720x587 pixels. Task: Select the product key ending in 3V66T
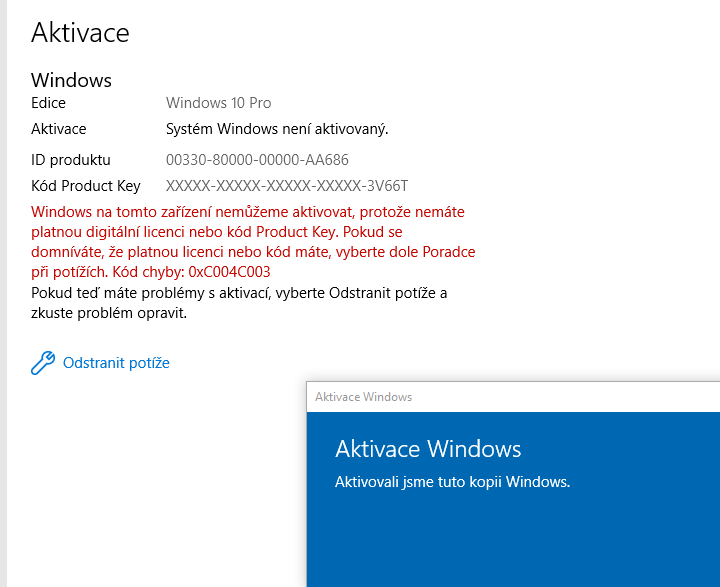coord(287,186)
